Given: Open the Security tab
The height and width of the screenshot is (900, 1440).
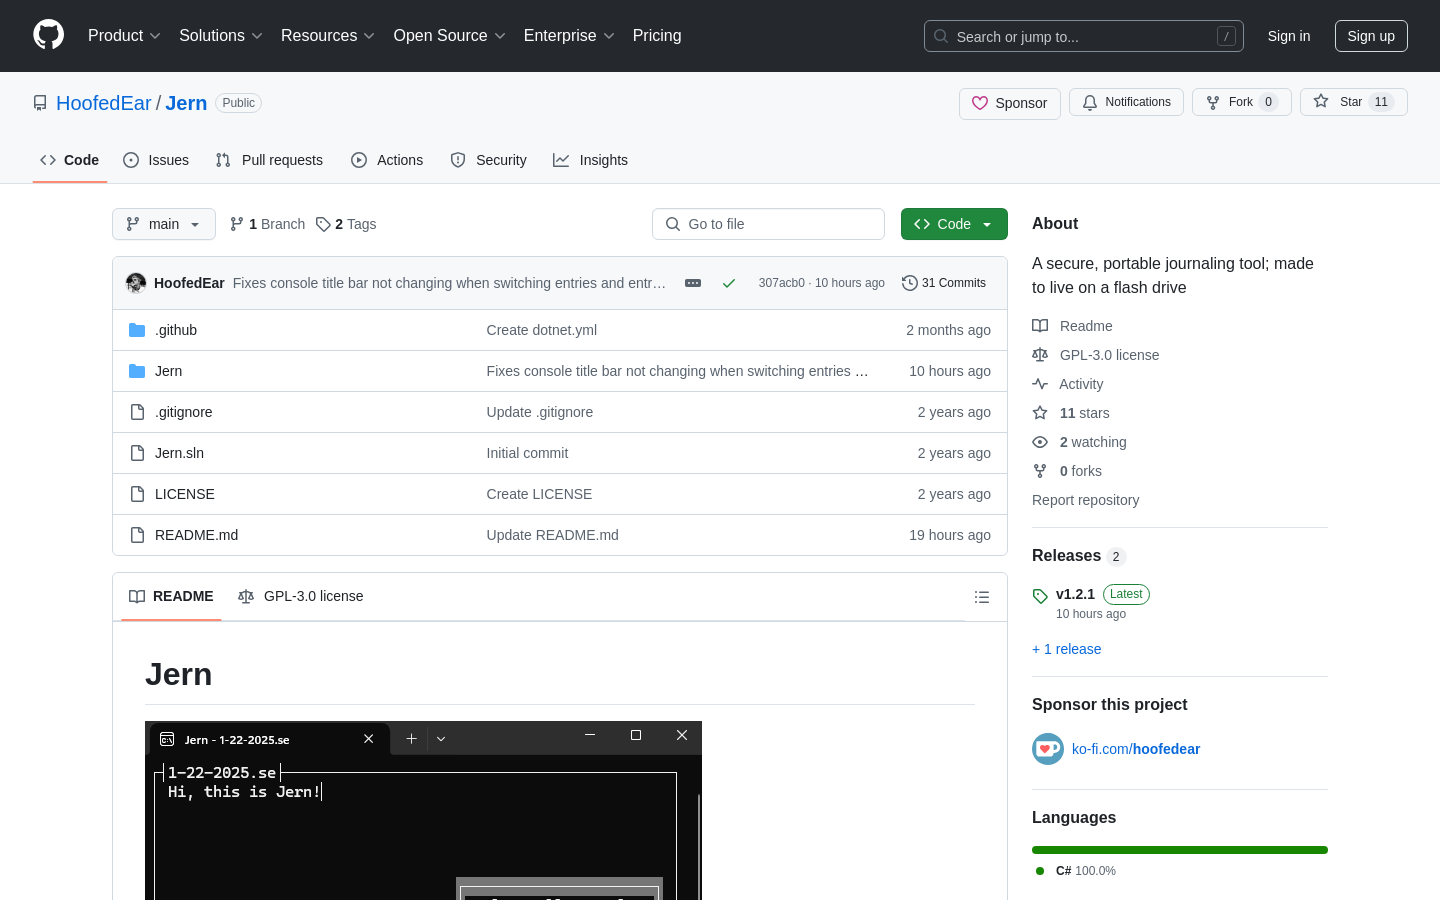Looking at the screenshot, I should (x=488, y=160).
